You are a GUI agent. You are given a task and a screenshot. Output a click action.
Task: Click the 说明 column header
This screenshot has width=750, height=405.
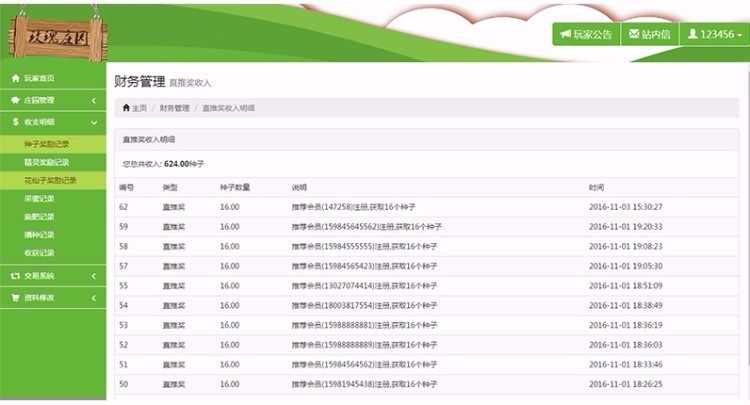tap(299, 187)
